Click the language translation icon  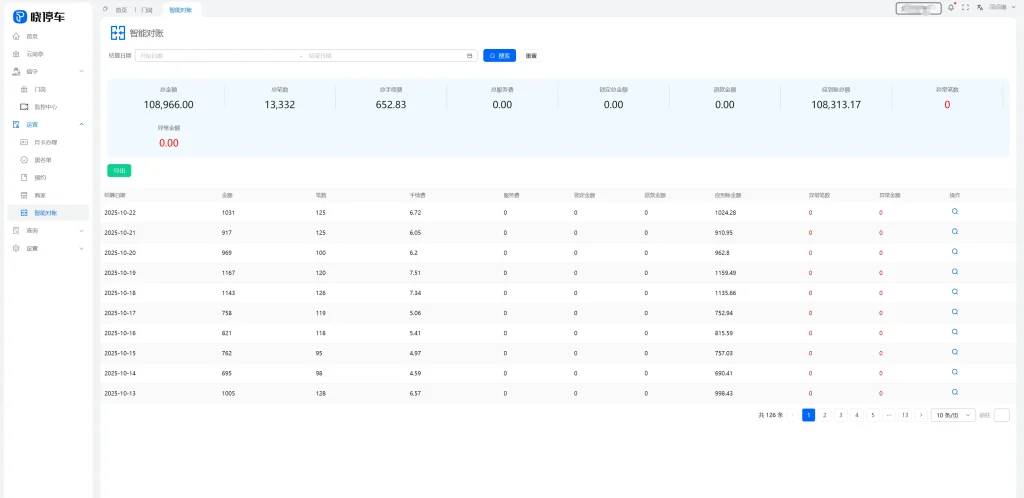[980, 7]
